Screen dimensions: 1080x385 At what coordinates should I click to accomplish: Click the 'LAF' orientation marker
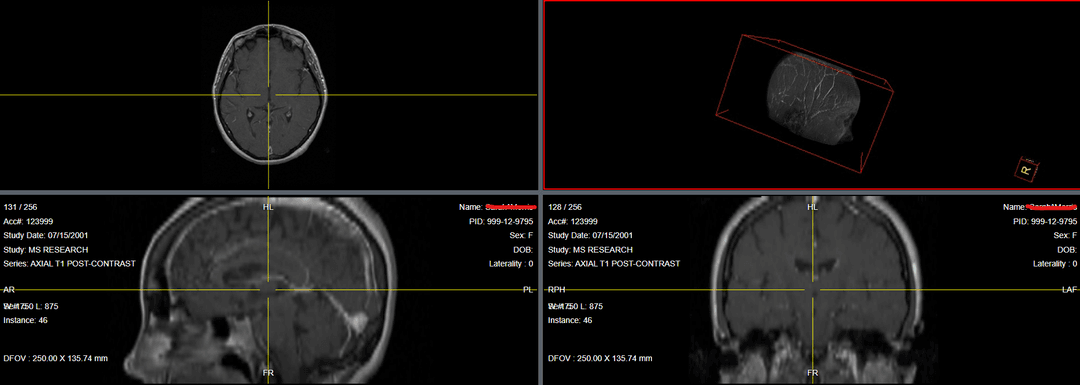(1070, 290)
